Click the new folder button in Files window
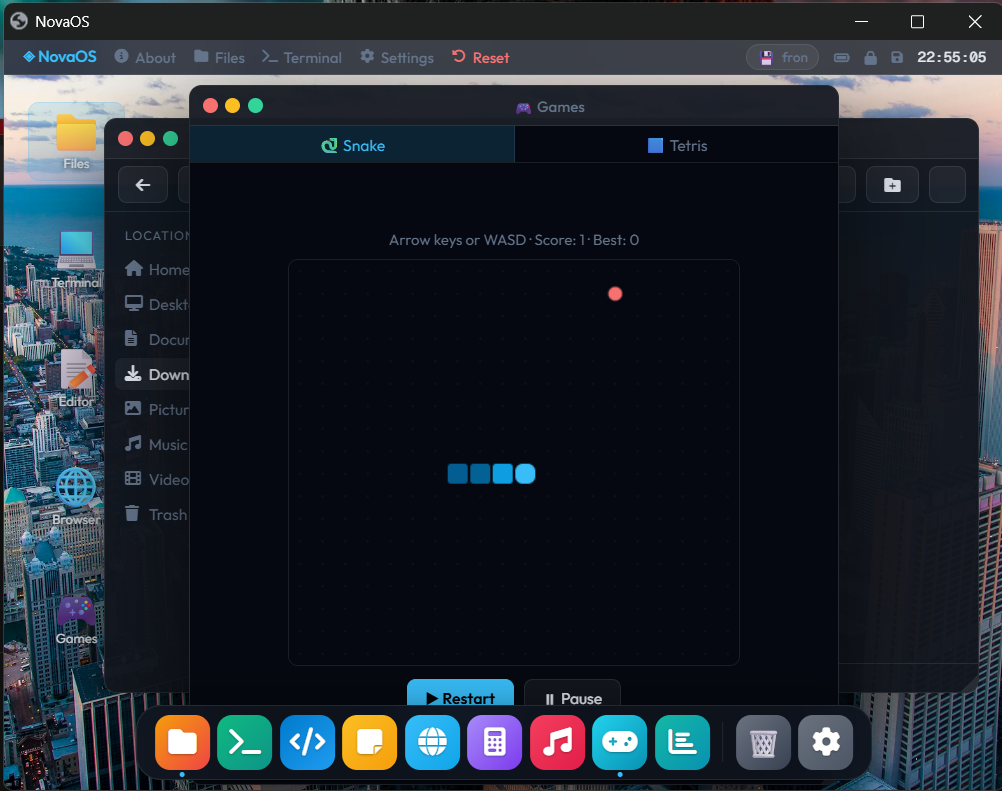Viewport: 1002px width, 791px height. pyautogui.click(x=892, y=185)
